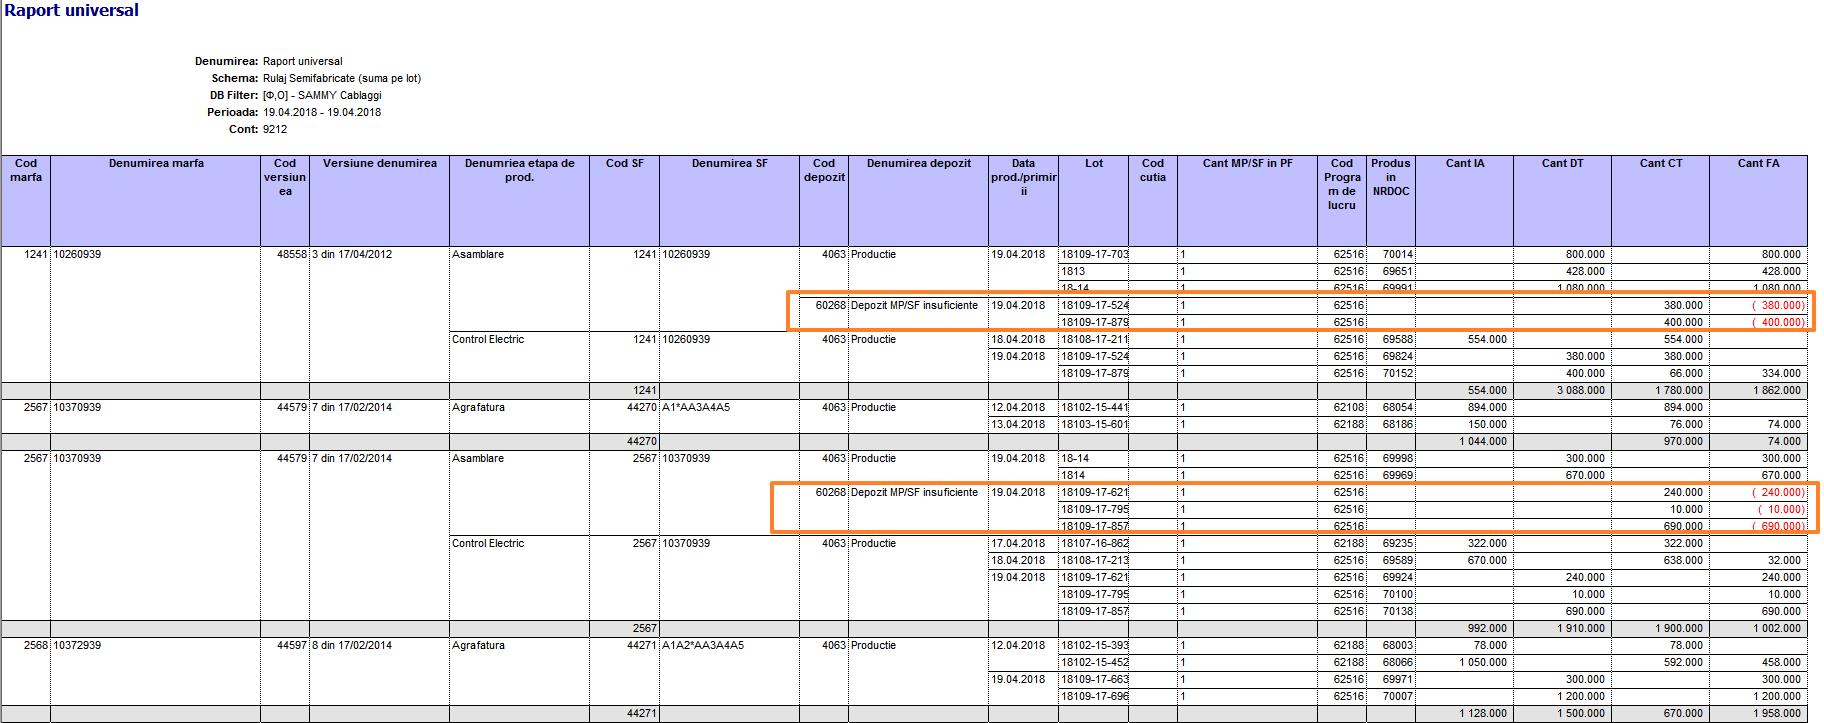Click lot cell "18109-17-703"
The width and height of the screenshot is (1824, 723).
click(x=1094, y=254)
